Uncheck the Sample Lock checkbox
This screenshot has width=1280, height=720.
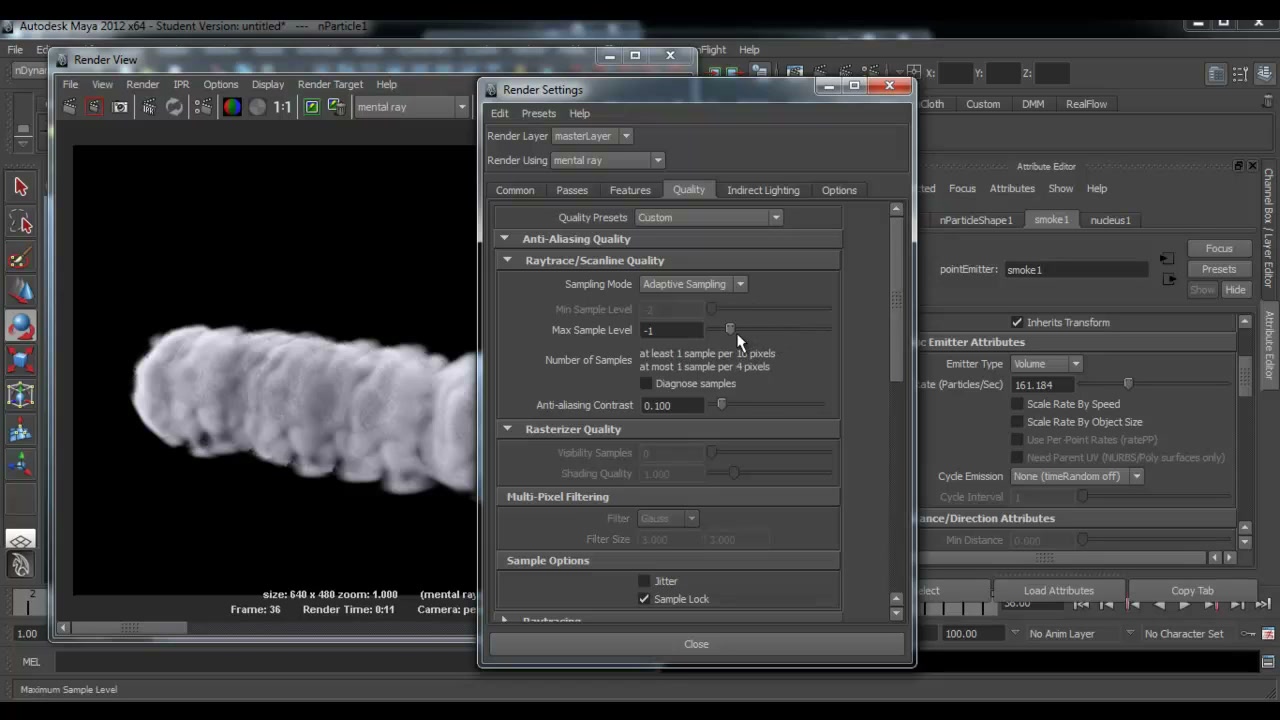click(644, 599)
